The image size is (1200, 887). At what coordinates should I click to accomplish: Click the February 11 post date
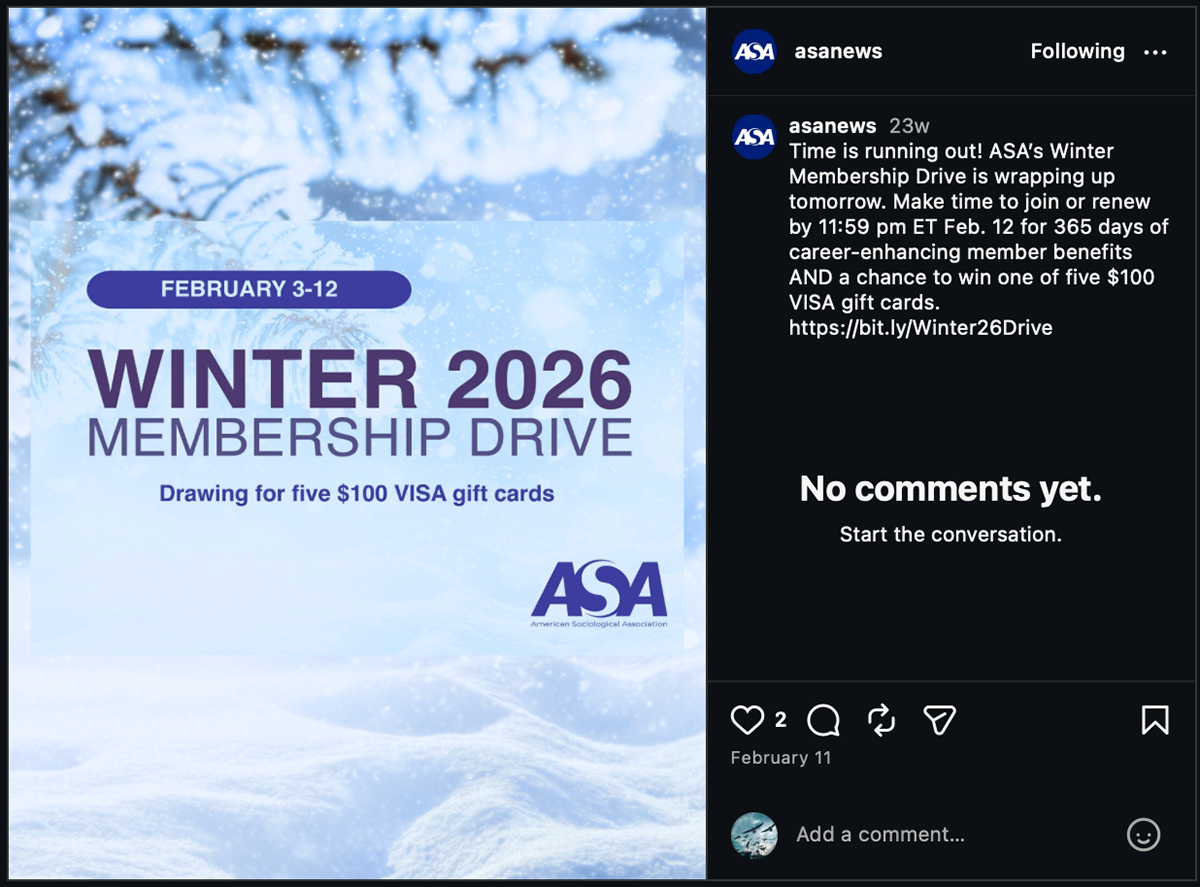pos(781,757)
